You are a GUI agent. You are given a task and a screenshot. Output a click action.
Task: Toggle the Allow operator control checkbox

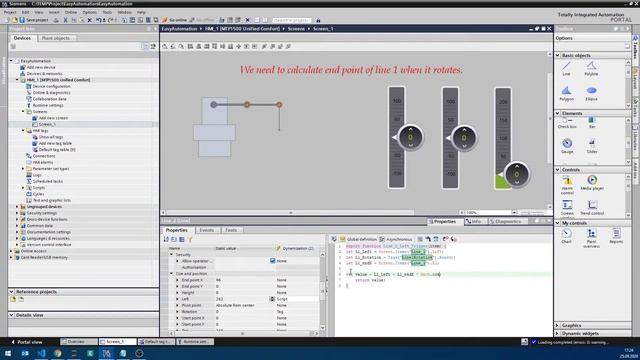pos(272,260)
